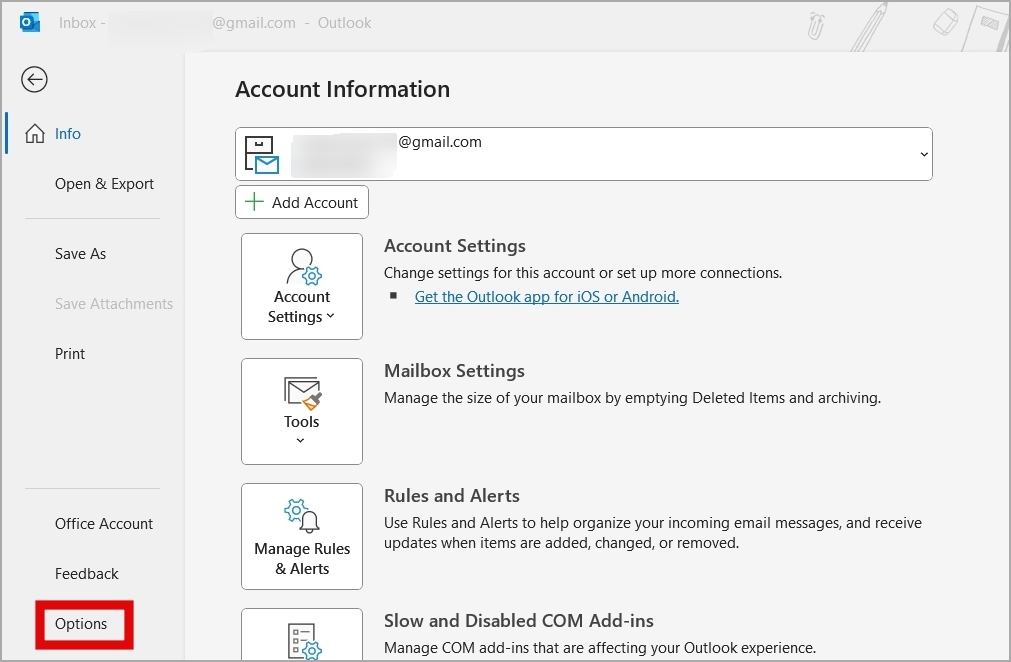This screenshot has width=1011, height=662.
Task: Choose Save As in the sidebar
Action: (x=81, y=253)
